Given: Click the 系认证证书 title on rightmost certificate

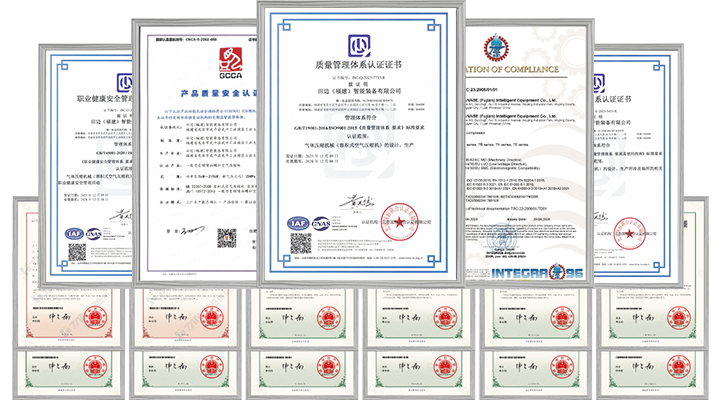Looking at the screenshot, I should [612, 99].
